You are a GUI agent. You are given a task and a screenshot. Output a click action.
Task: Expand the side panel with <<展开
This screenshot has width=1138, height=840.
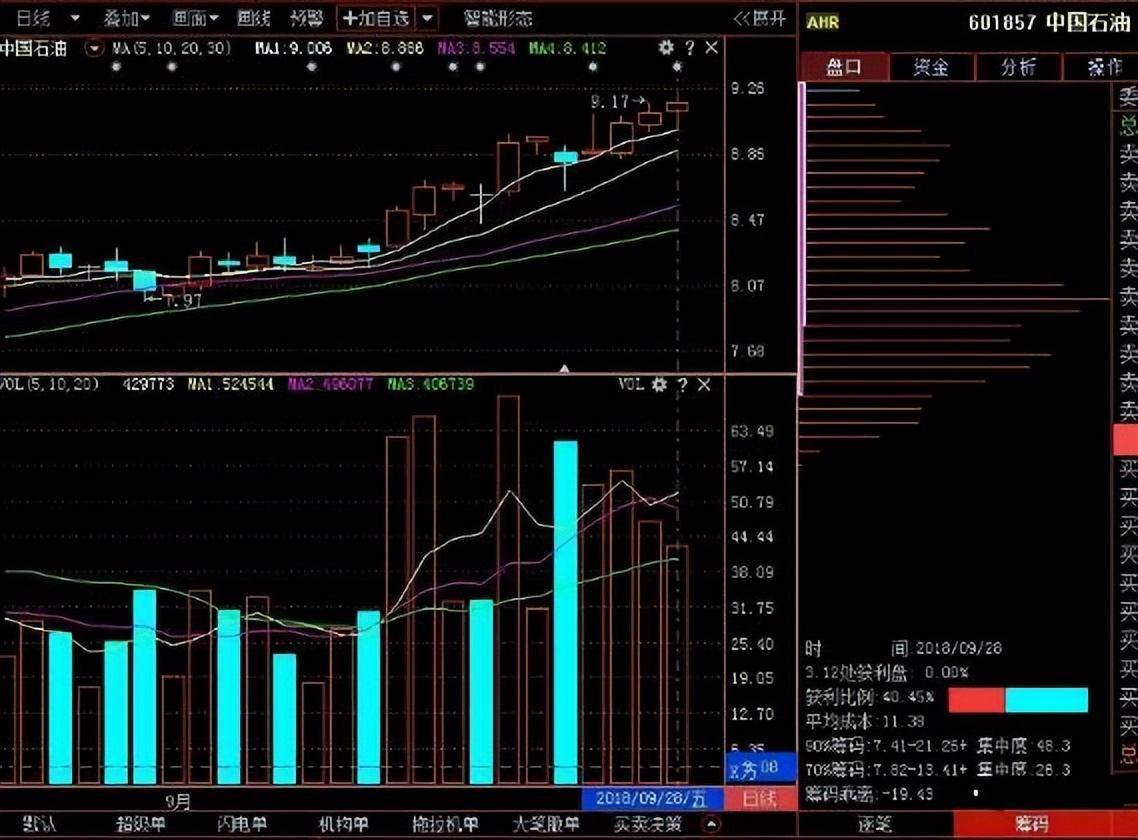click(759, 18)
